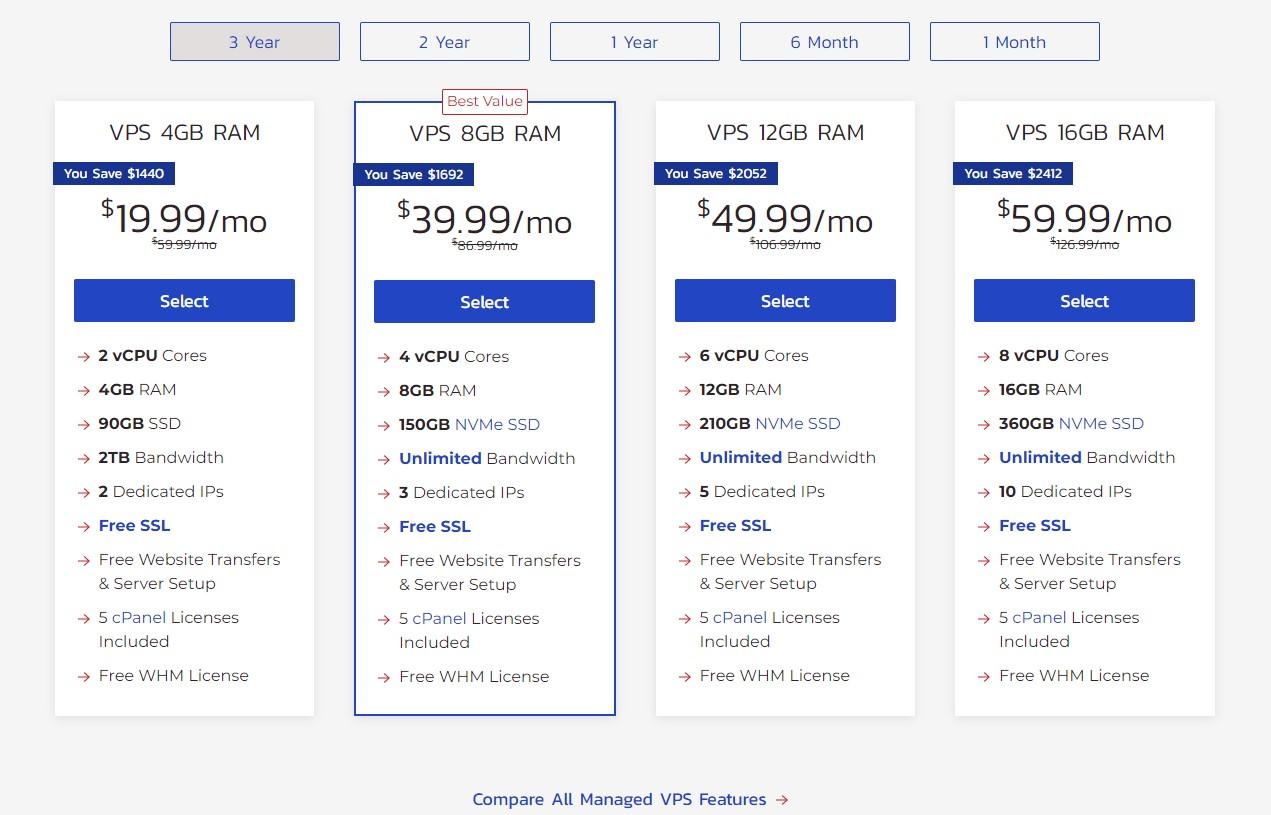Select the 6 Month pricing term

(824, 41)
